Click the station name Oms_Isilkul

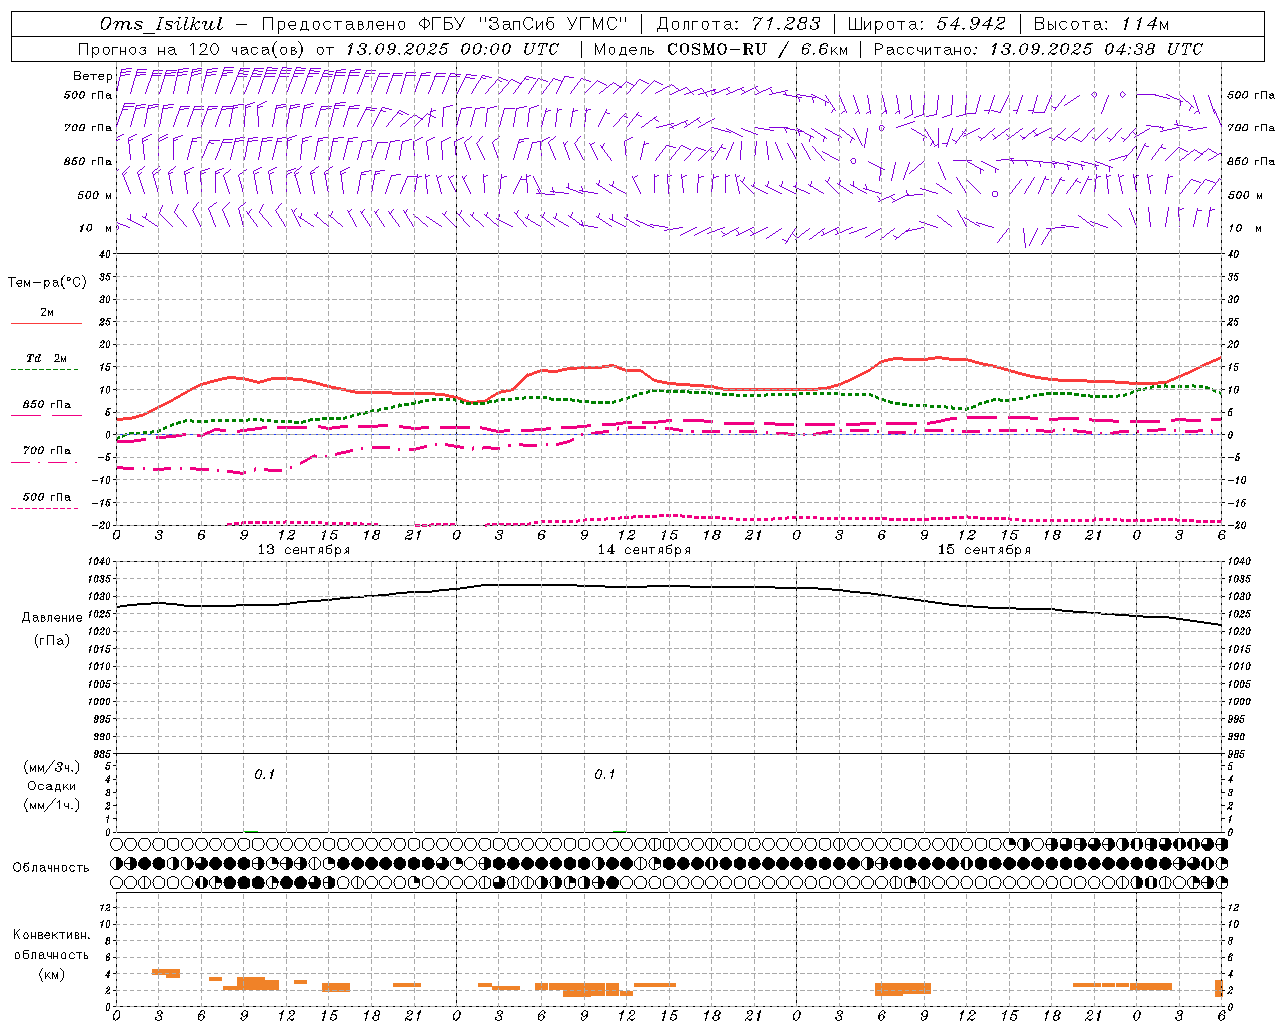point(161,24)
